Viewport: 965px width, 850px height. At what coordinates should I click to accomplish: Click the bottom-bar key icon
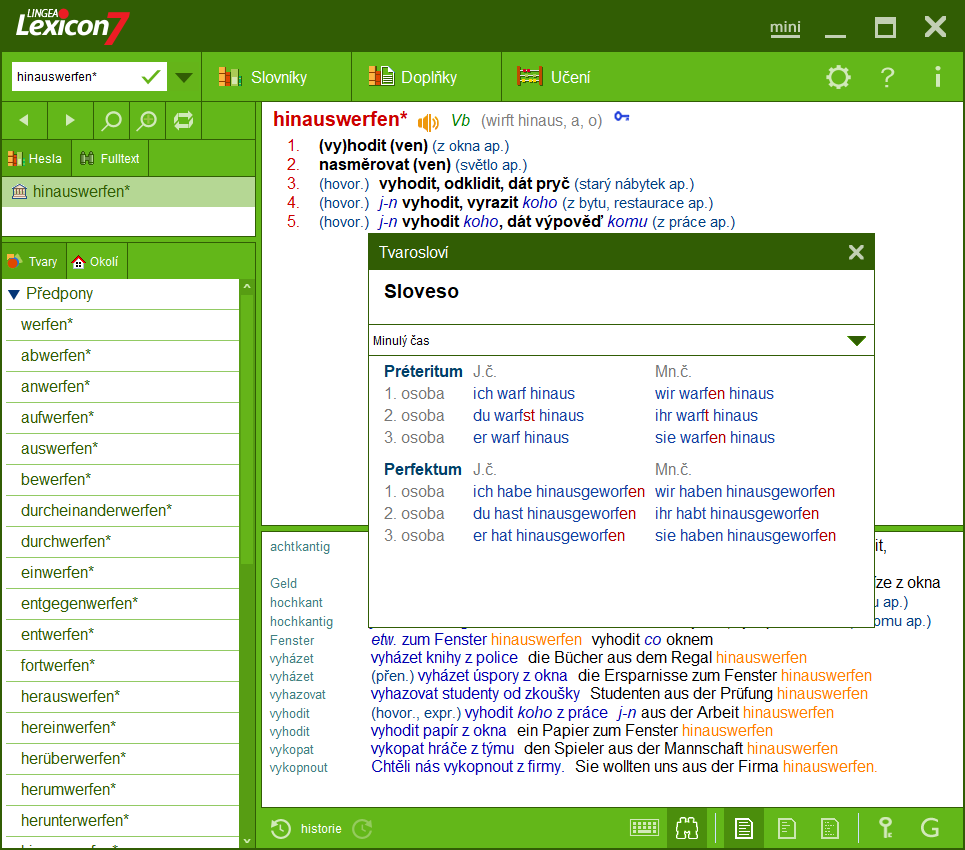click(x=886, y=828)
